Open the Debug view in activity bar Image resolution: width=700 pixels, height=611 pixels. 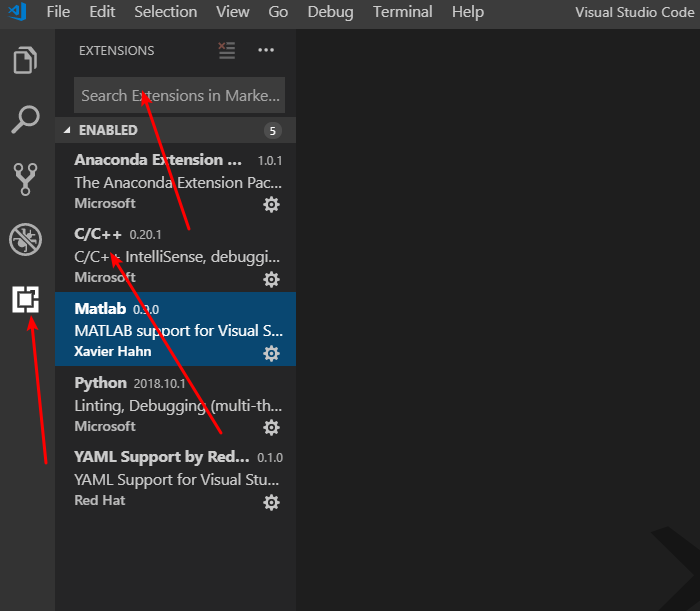[x=25, y=239]
